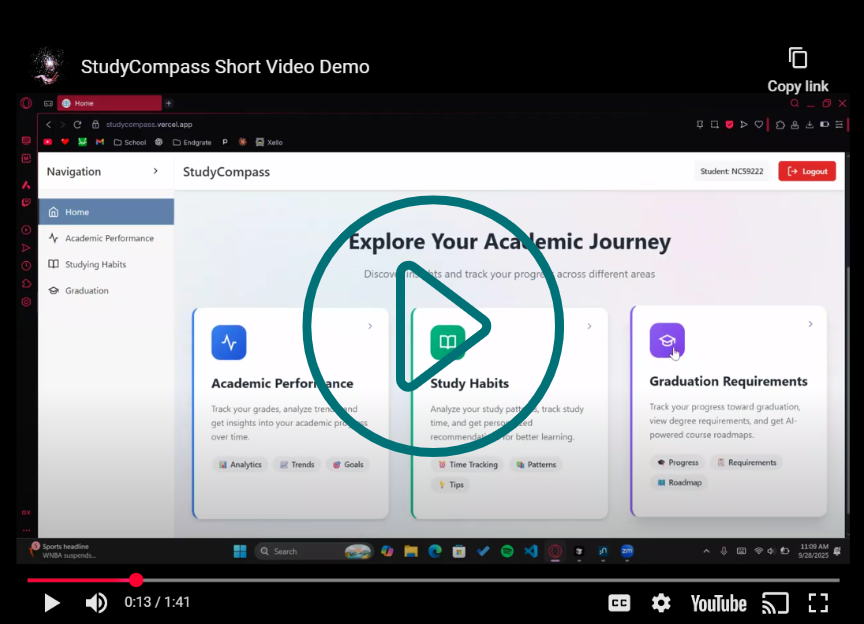Enter fullscreen mode

tap(818, 603)
